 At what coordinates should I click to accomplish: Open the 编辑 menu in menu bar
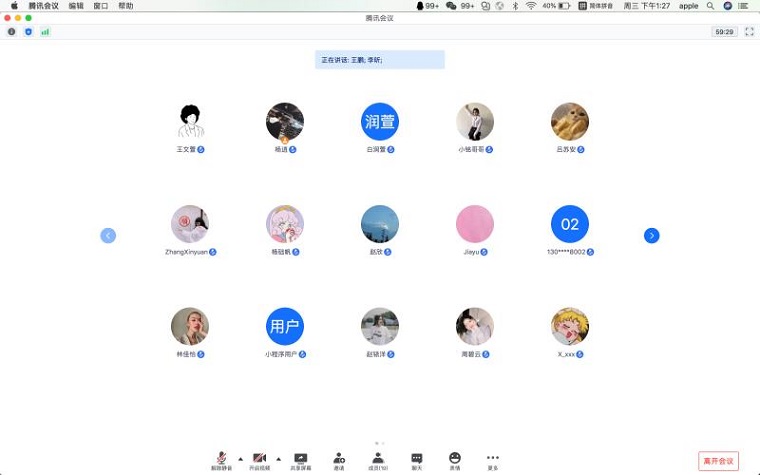point(76,6)
